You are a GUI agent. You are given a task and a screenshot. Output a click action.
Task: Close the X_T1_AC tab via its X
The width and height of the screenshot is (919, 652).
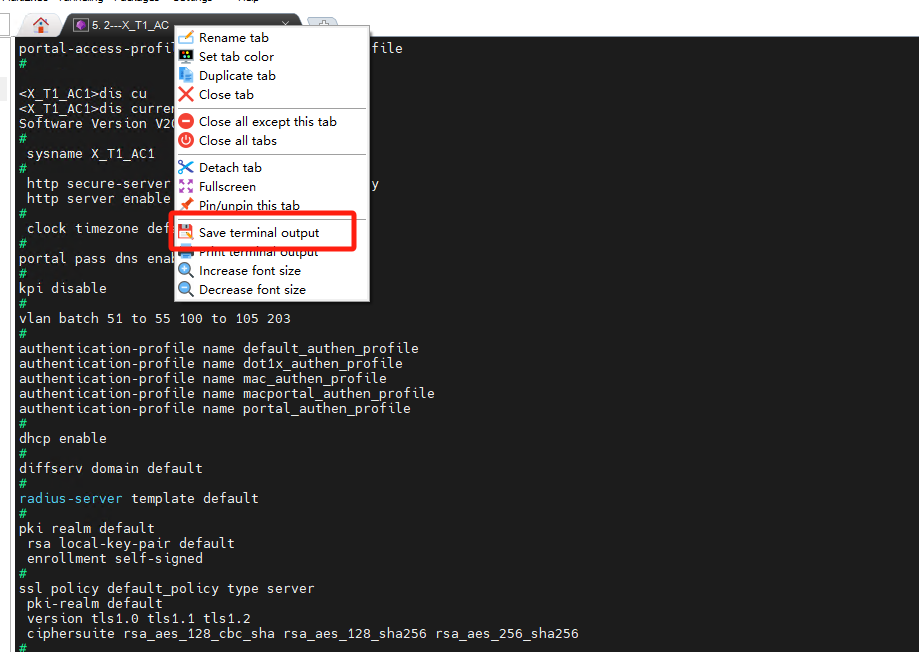286,24
